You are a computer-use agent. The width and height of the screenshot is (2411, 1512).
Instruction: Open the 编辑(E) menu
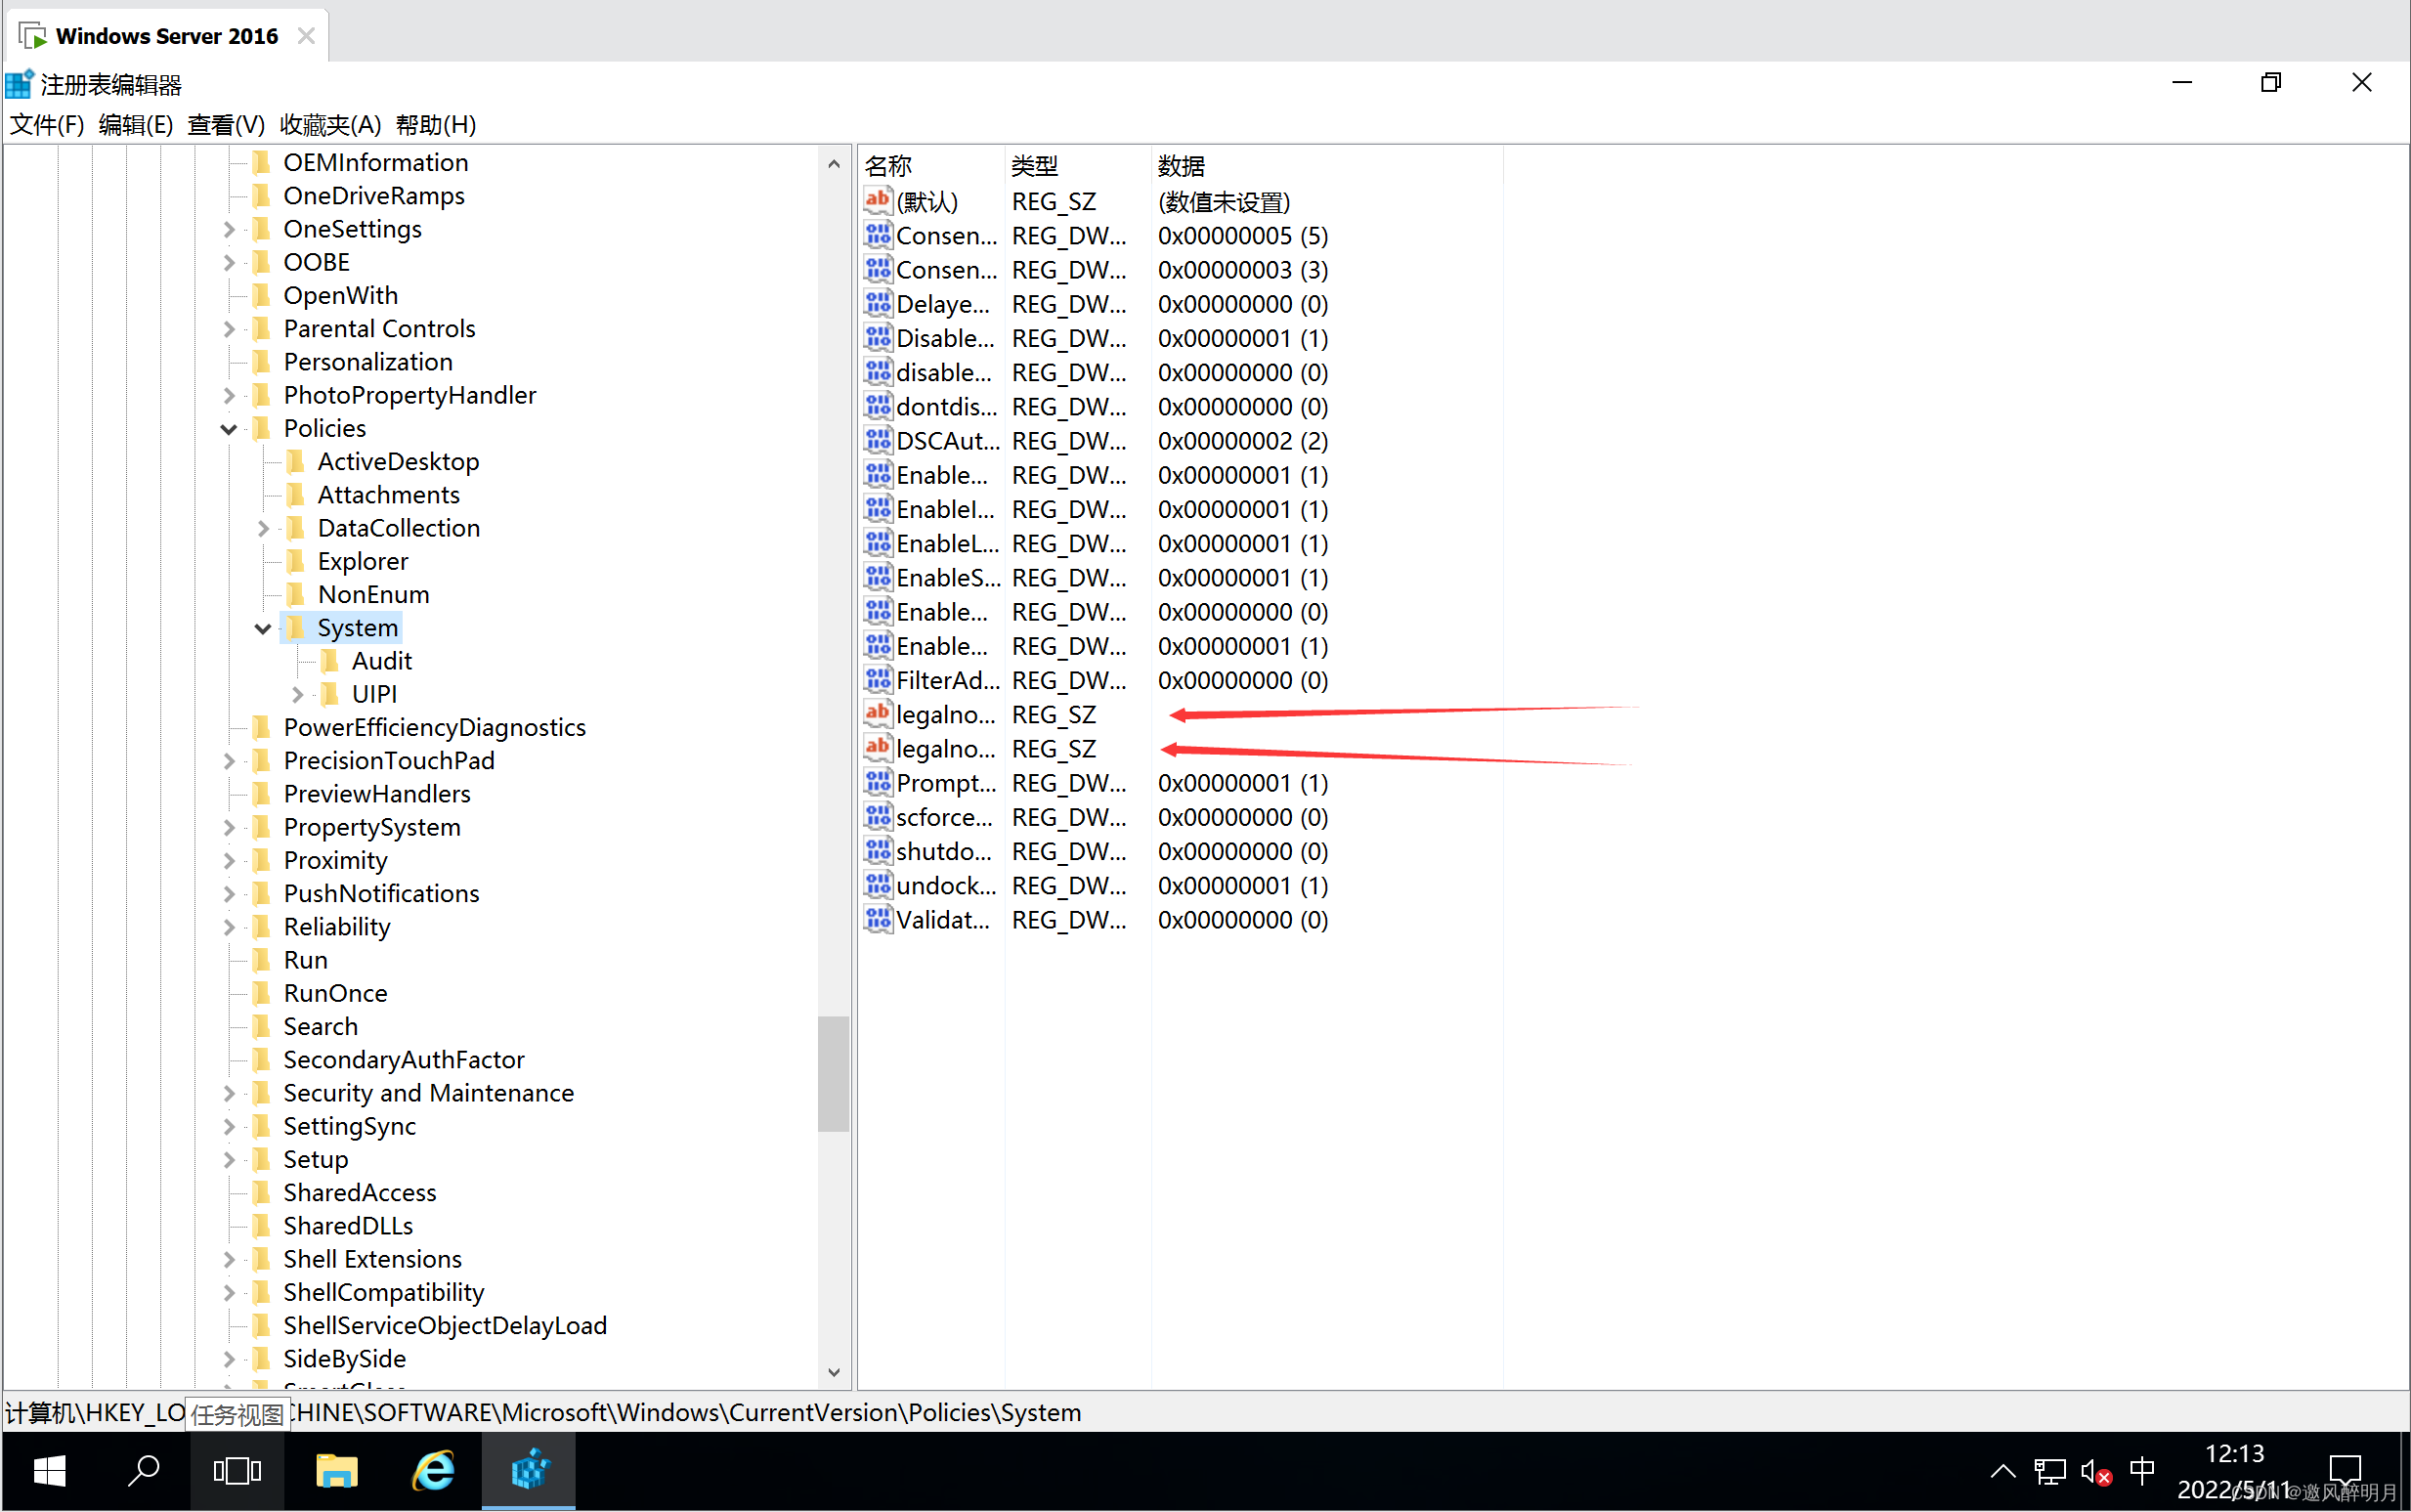tap(136, 125)
